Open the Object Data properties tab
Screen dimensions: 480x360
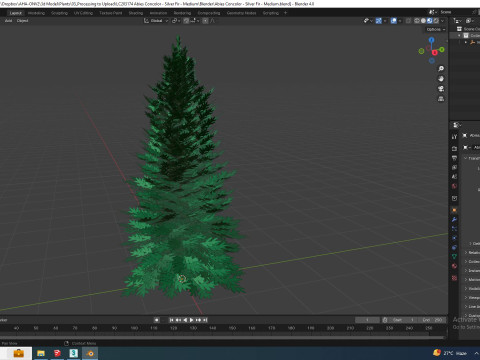pos(454,257)
